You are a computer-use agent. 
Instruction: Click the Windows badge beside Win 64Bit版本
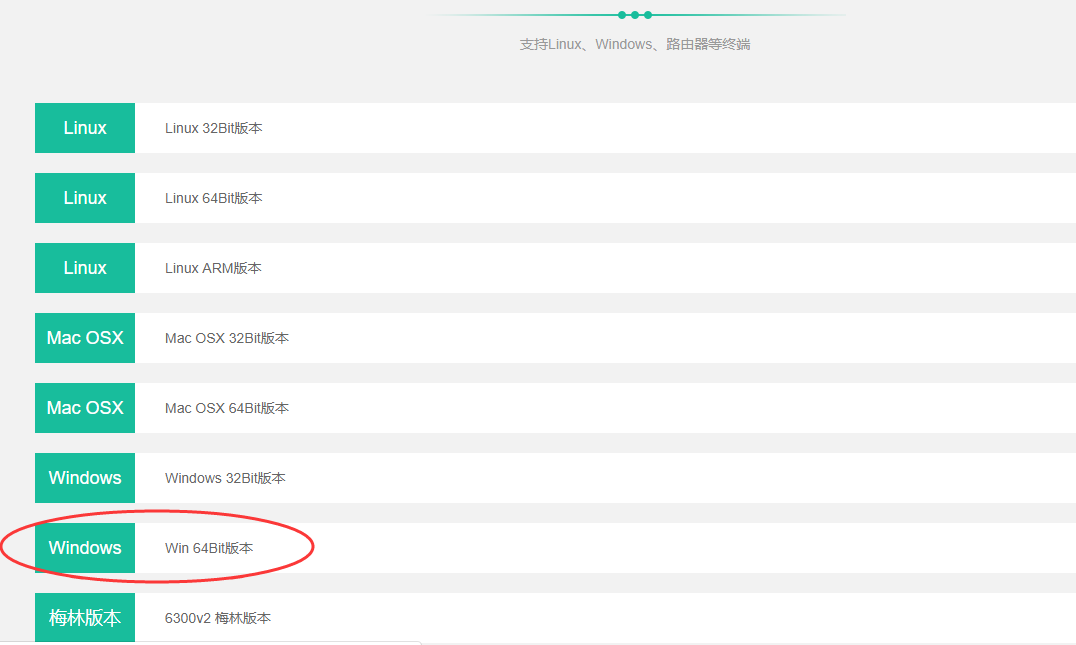[x=85, y=548]
